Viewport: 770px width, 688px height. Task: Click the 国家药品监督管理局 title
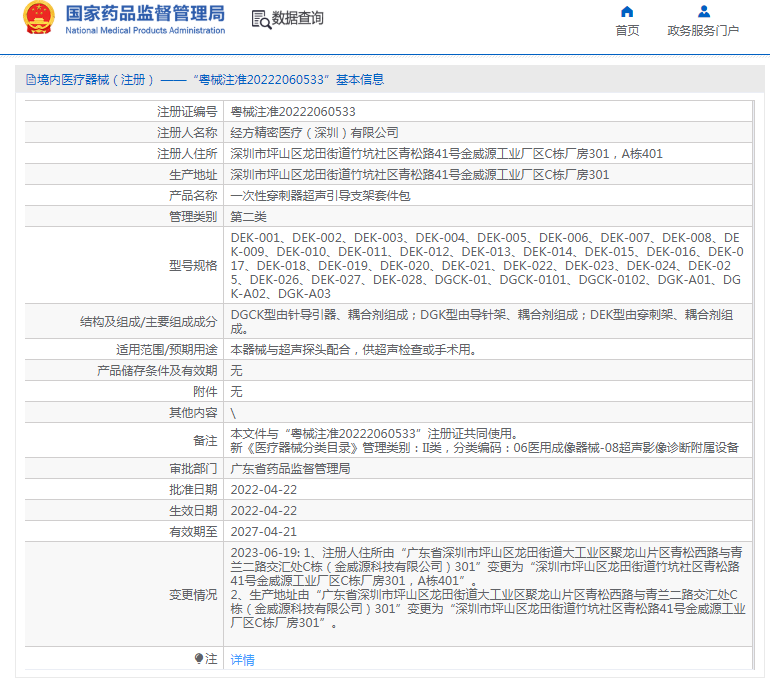(x=145, y=13)
